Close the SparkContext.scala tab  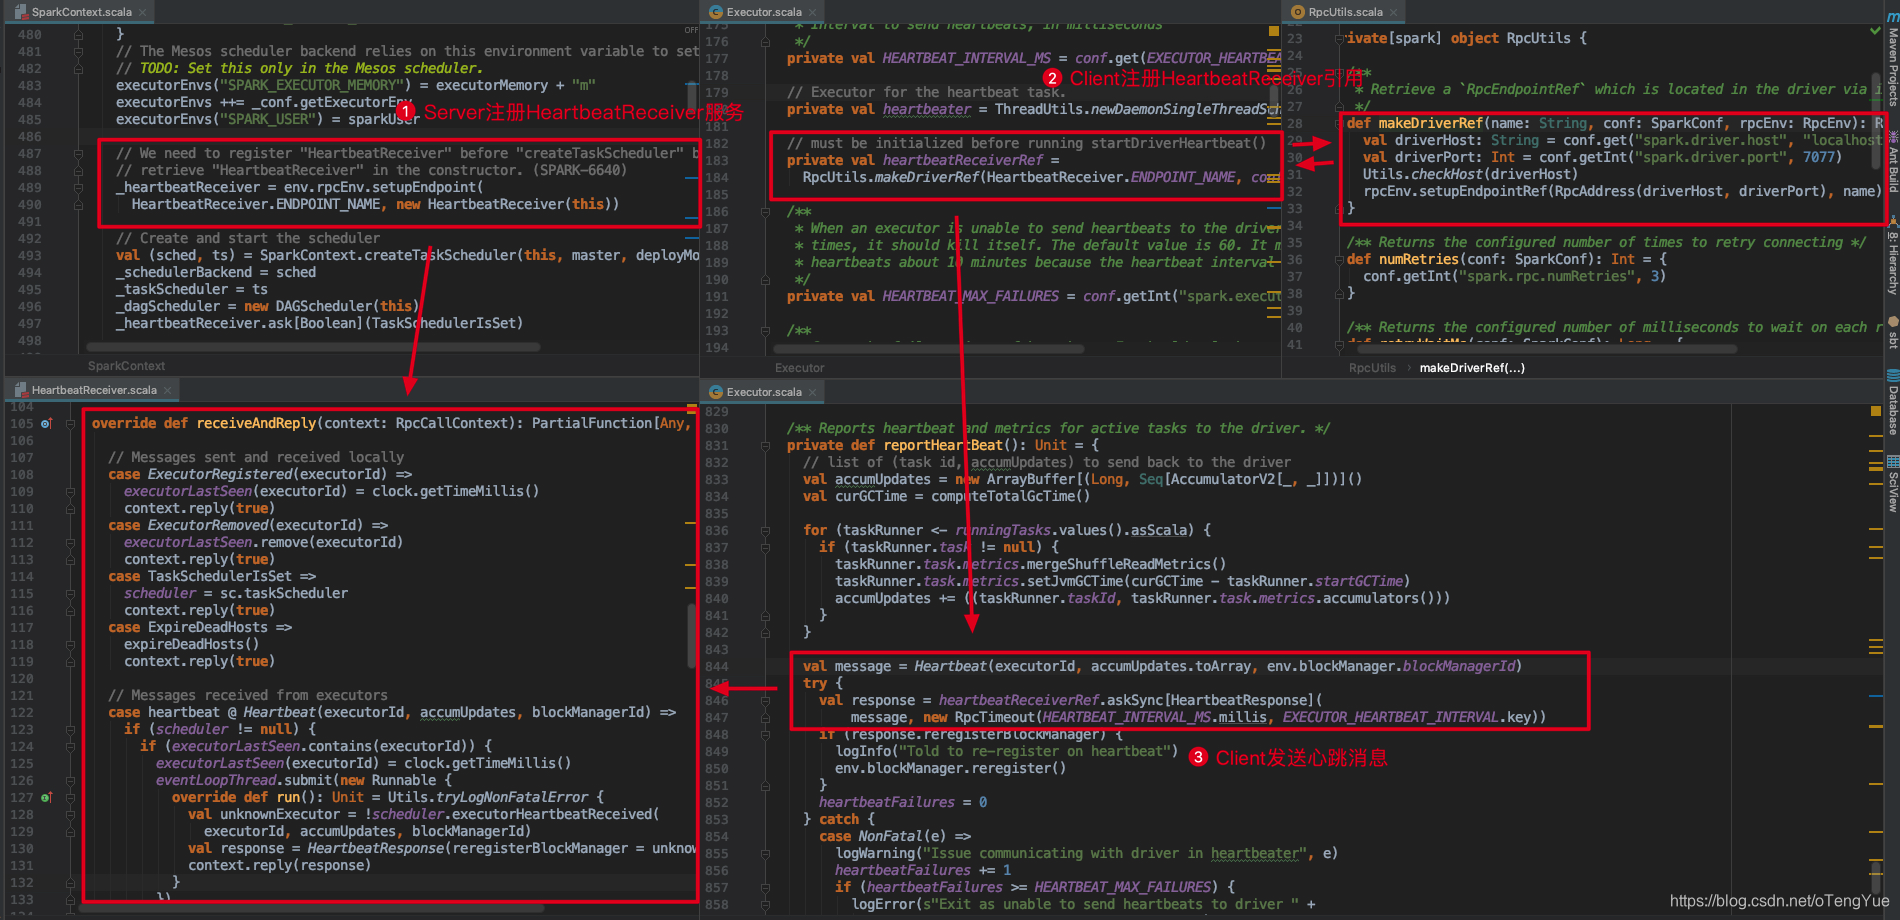click(143, 13)
